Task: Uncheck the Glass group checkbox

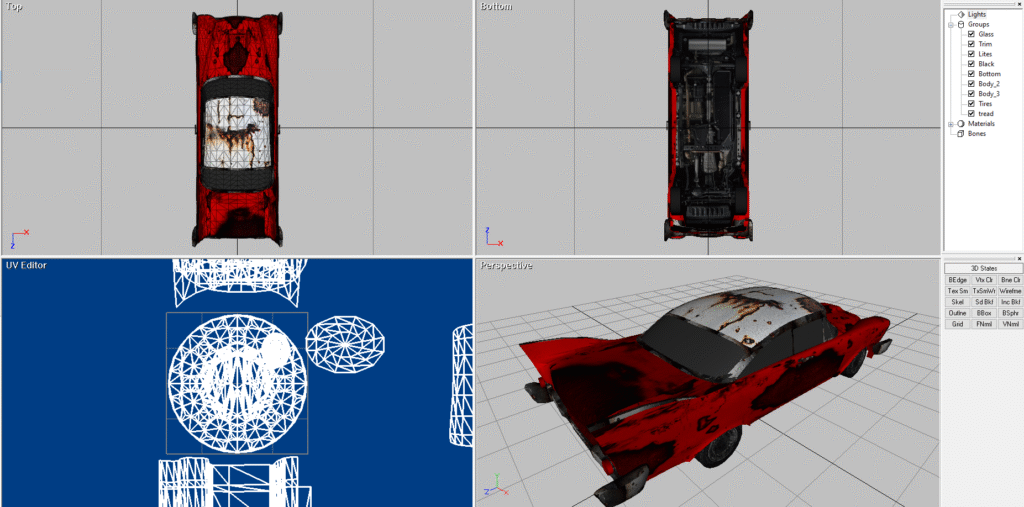Action: (971, 34)
